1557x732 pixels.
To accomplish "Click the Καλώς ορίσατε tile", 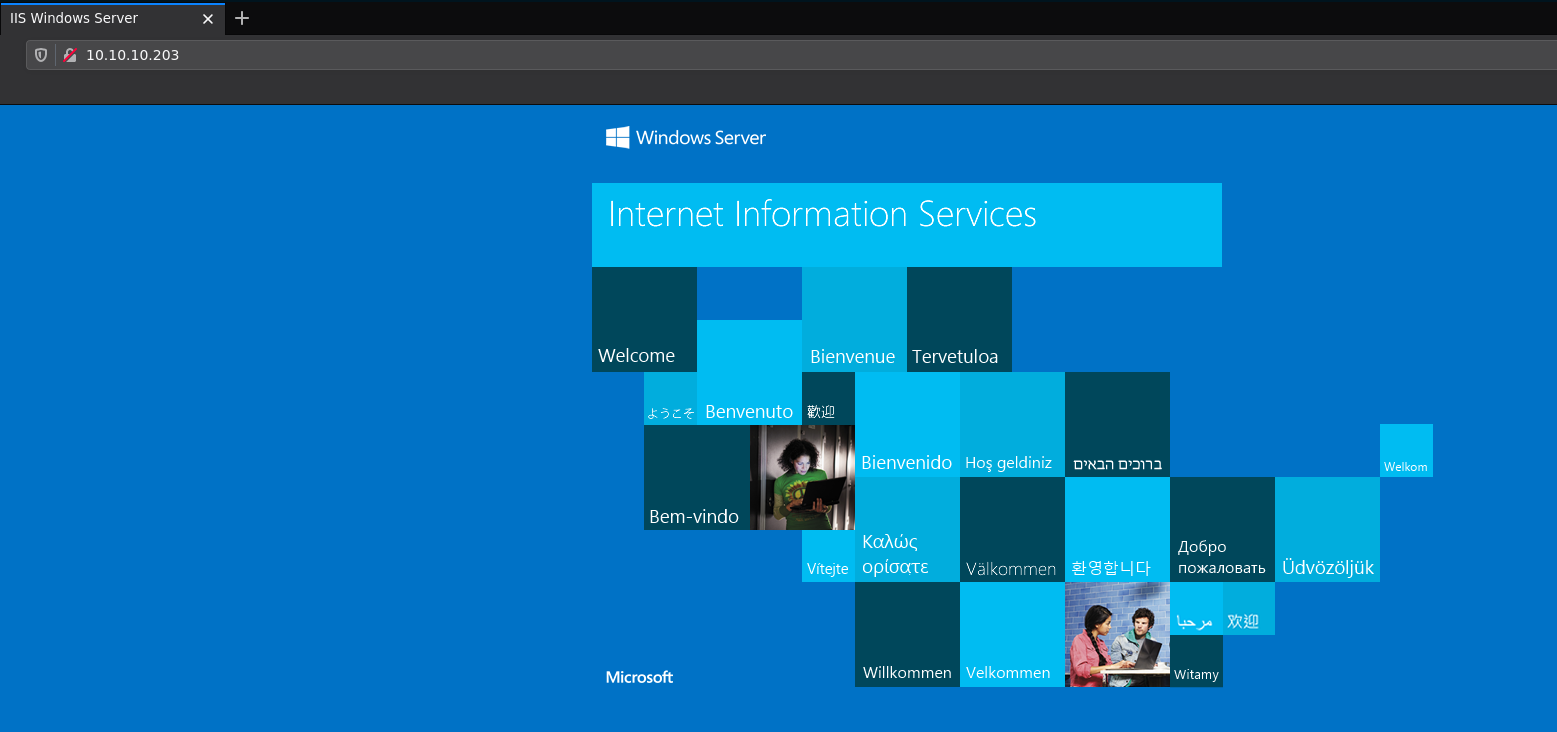I will 907,529.
